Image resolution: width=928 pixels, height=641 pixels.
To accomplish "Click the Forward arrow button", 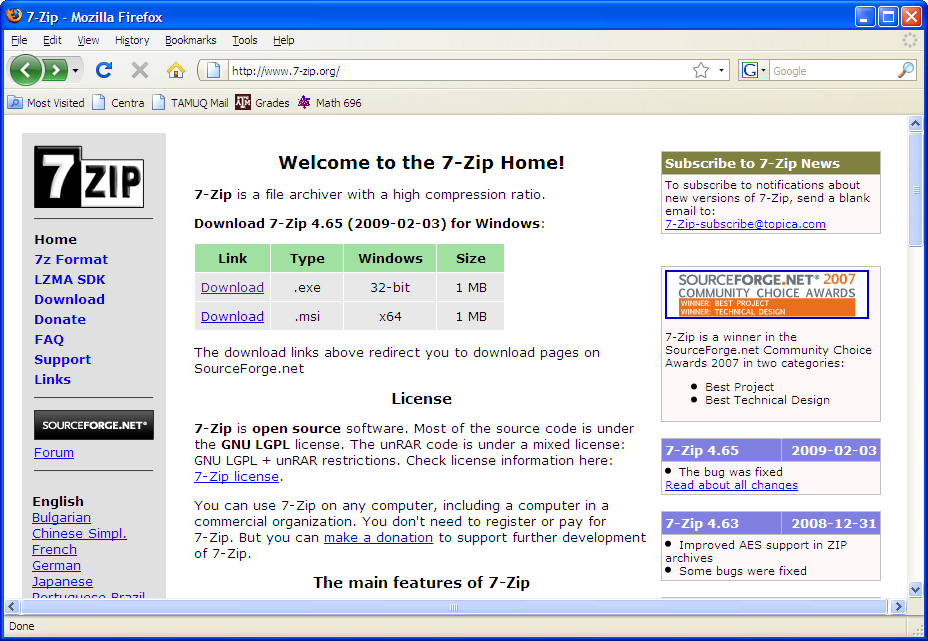I will tap(56, 70).
